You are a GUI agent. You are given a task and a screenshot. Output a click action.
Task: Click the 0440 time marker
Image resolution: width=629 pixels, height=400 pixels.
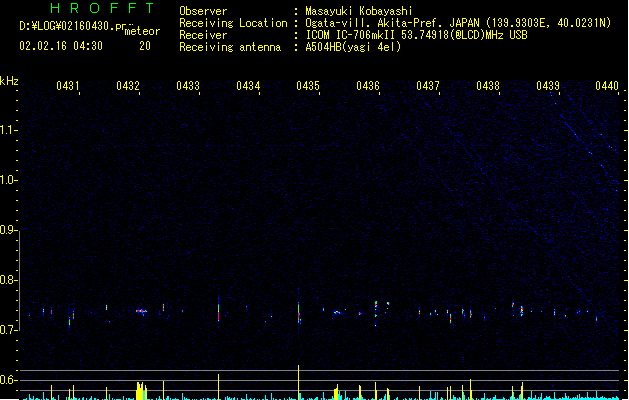(x=607, y=86)
